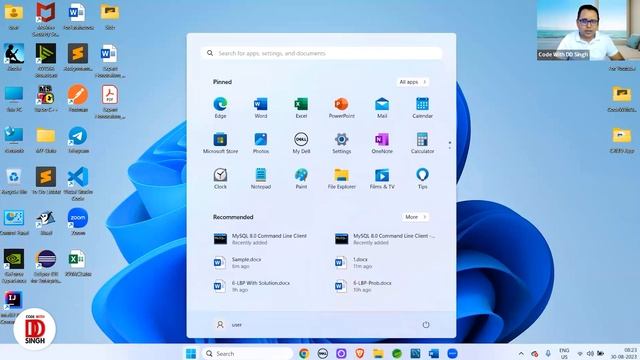Click More recommended items button

pos(415,217)
